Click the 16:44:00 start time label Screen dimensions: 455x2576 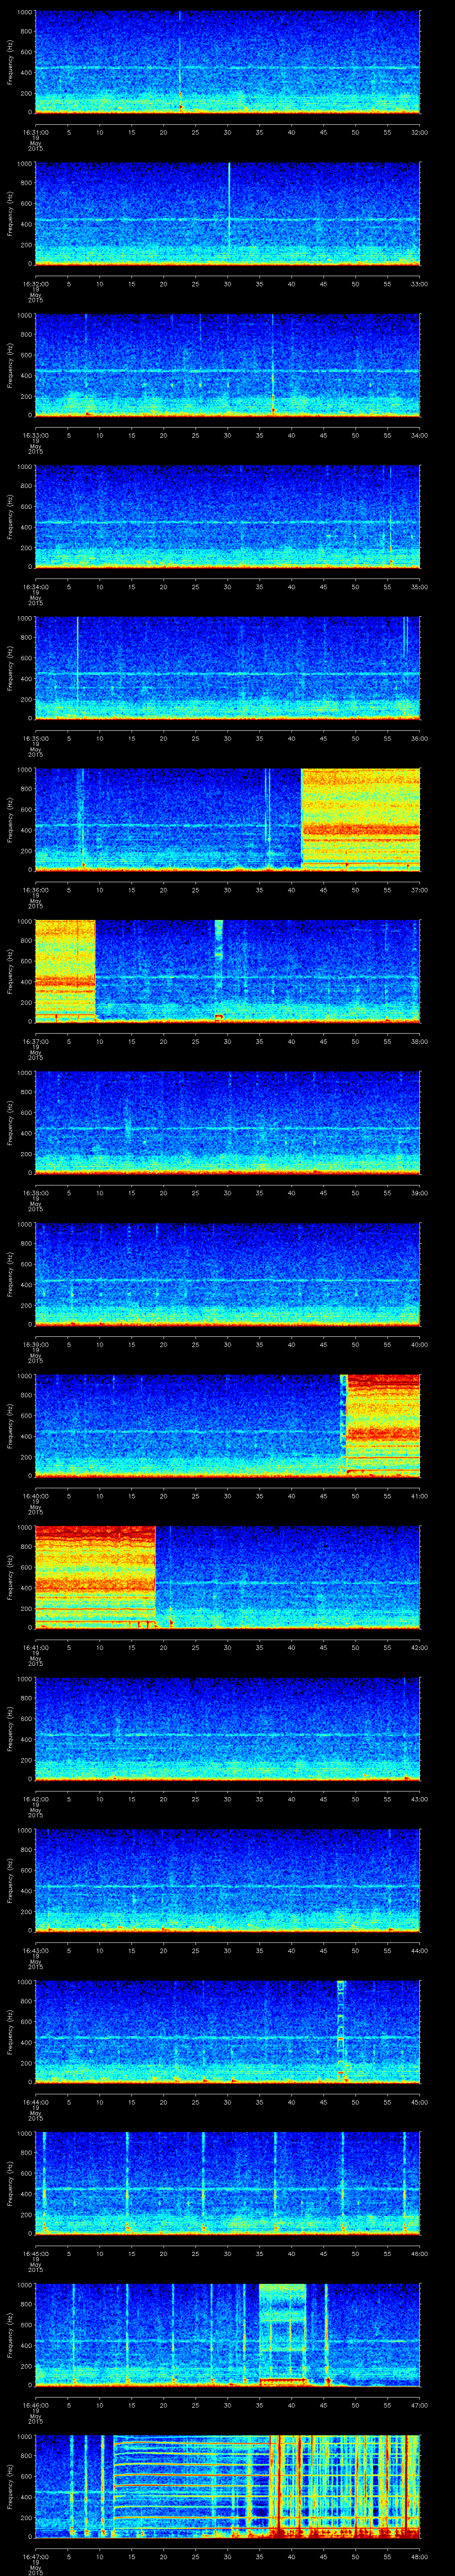[36, 2102]
